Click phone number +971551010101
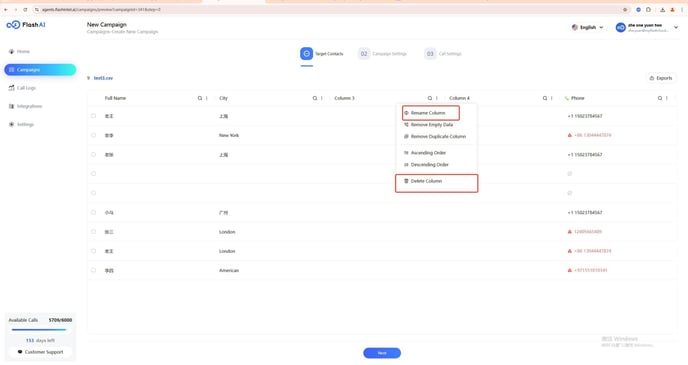688x365 pixels. [591, 270]
